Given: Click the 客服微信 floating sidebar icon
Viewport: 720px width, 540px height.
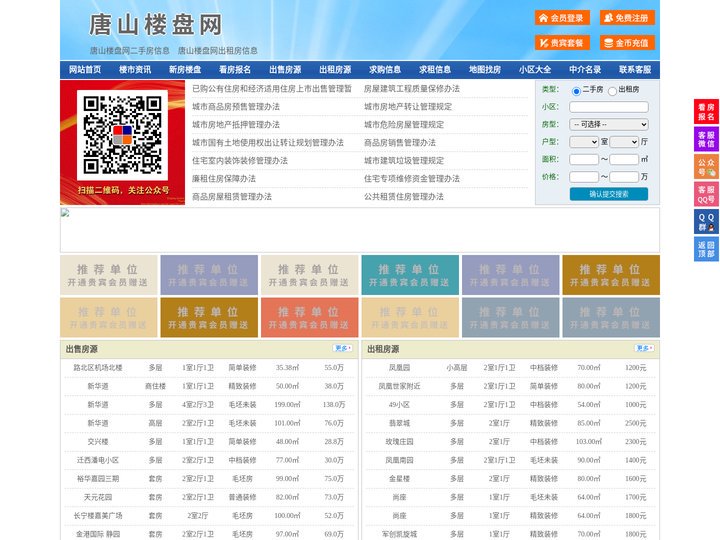Looking at the screenshot, I should pos(706,139).
